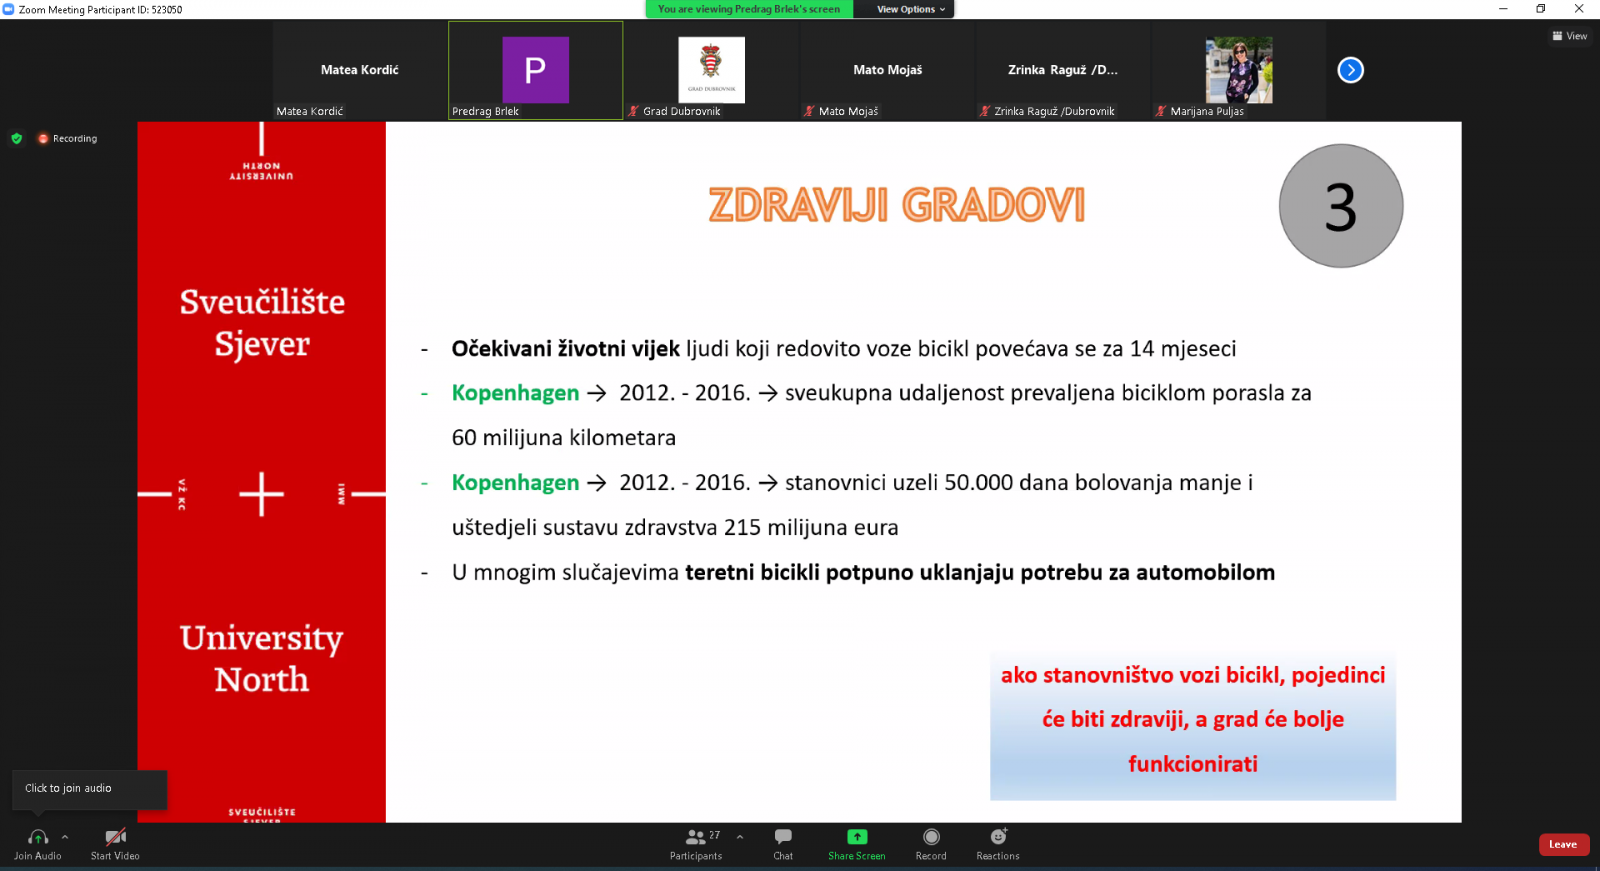
Task: Minimize the Zoom Meeting window
Action: 1503,9
